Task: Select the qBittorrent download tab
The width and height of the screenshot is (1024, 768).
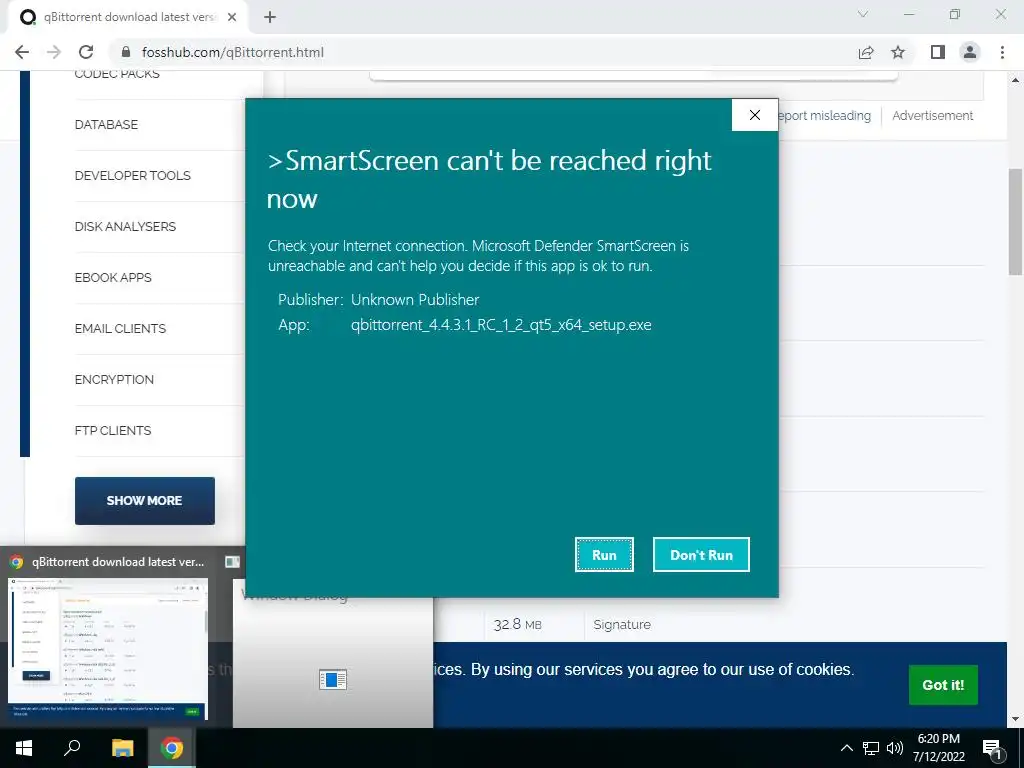Action: (x=128, y=18)
